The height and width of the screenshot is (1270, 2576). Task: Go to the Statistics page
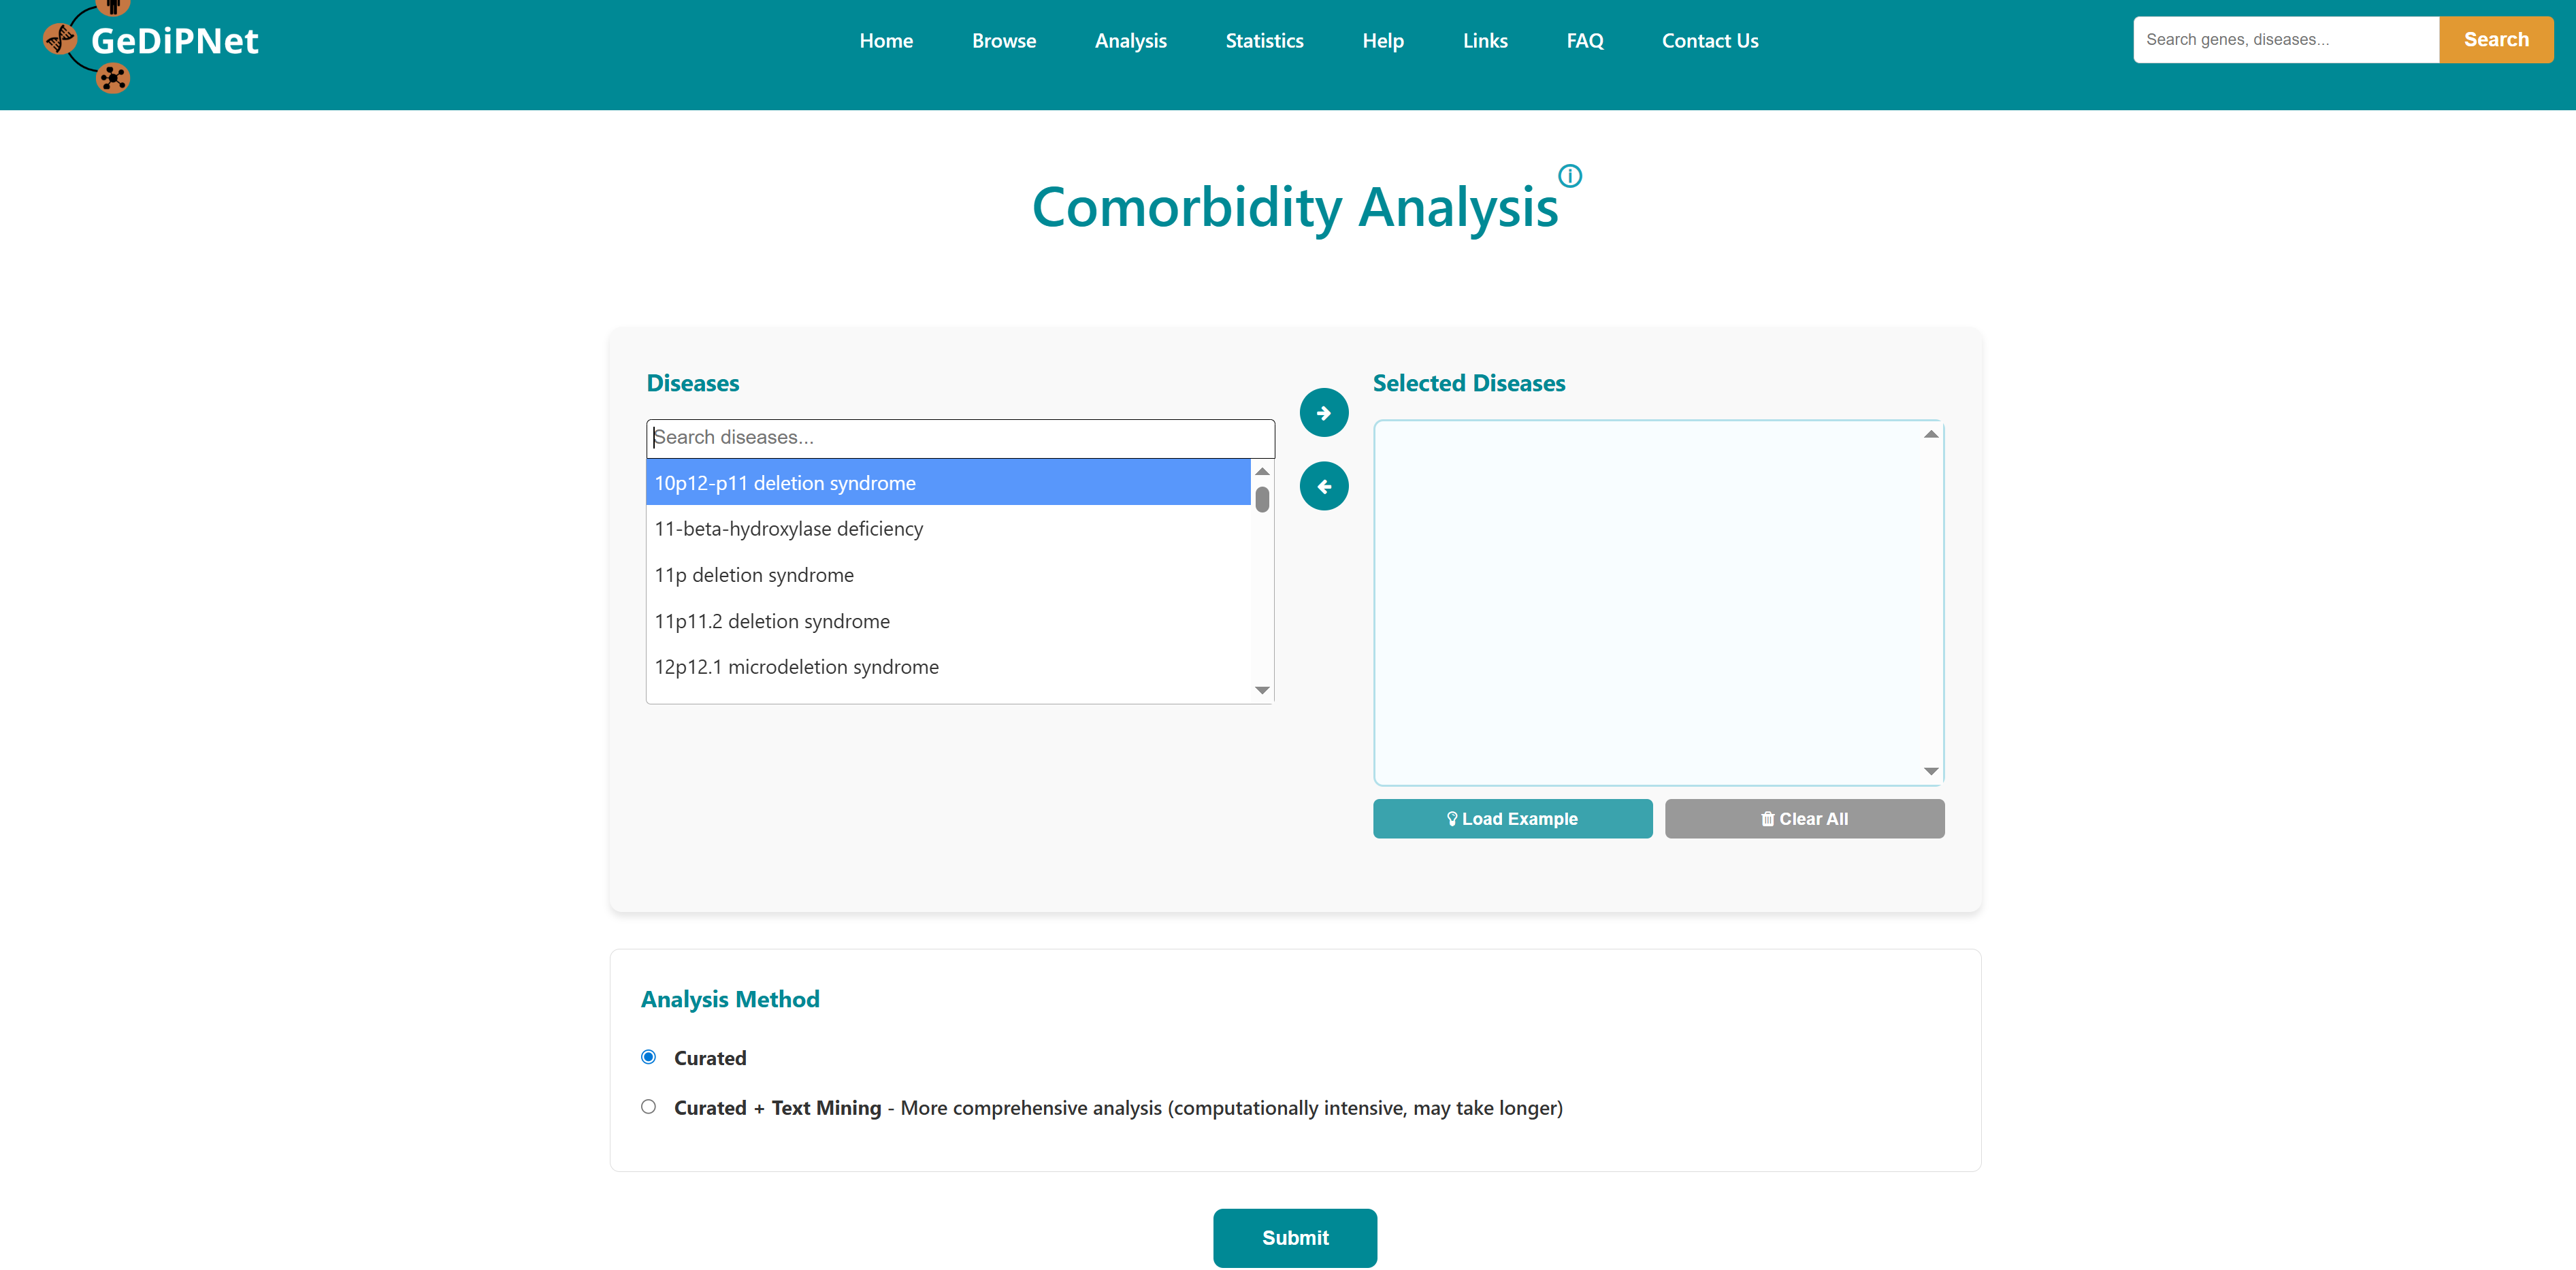pos(1264,41)
